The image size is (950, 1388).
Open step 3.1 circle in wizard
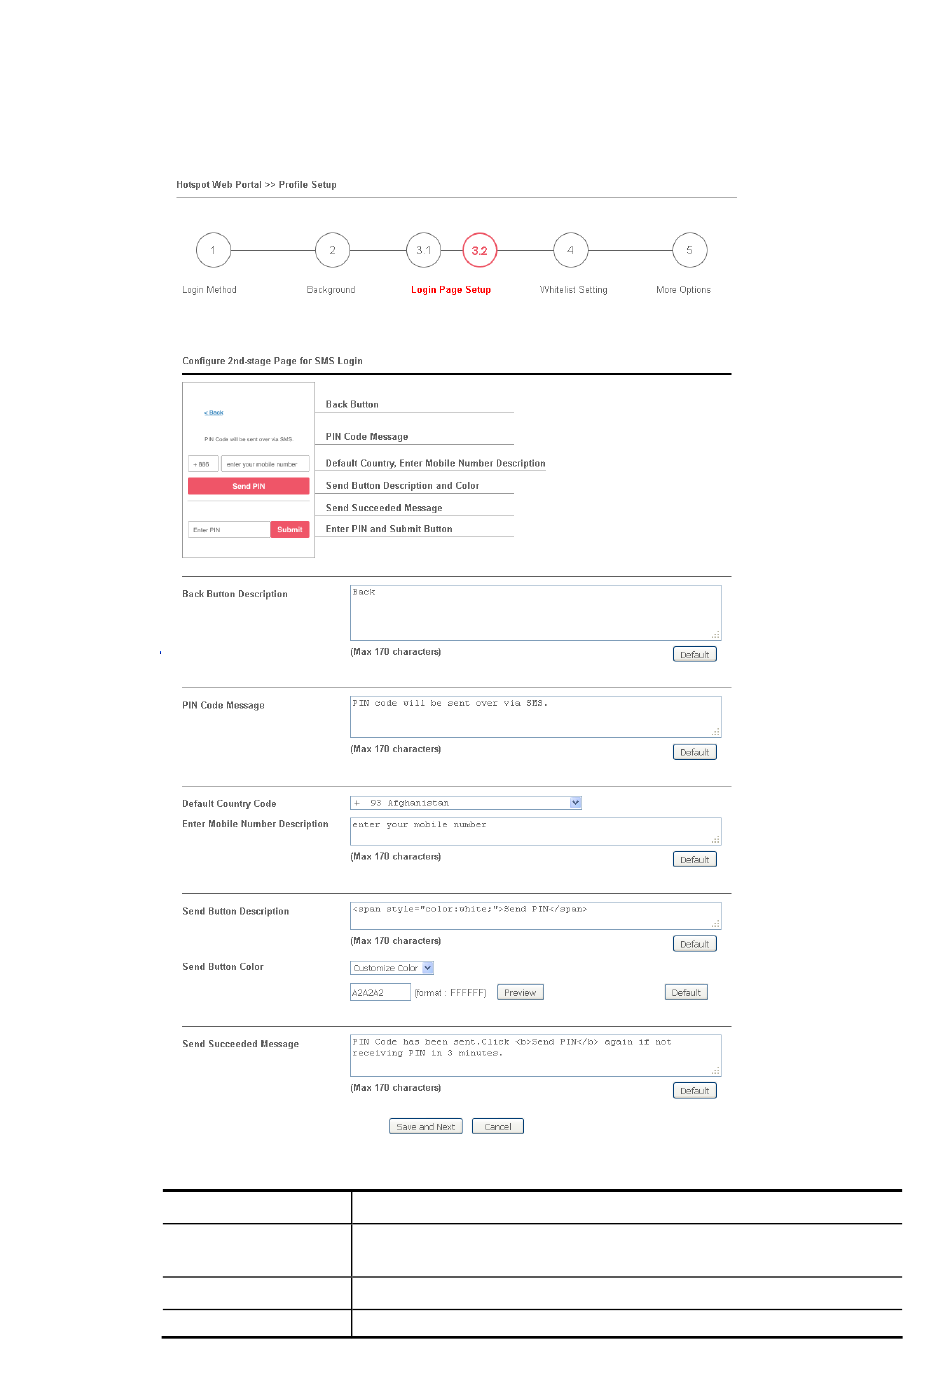pos(424,250)
